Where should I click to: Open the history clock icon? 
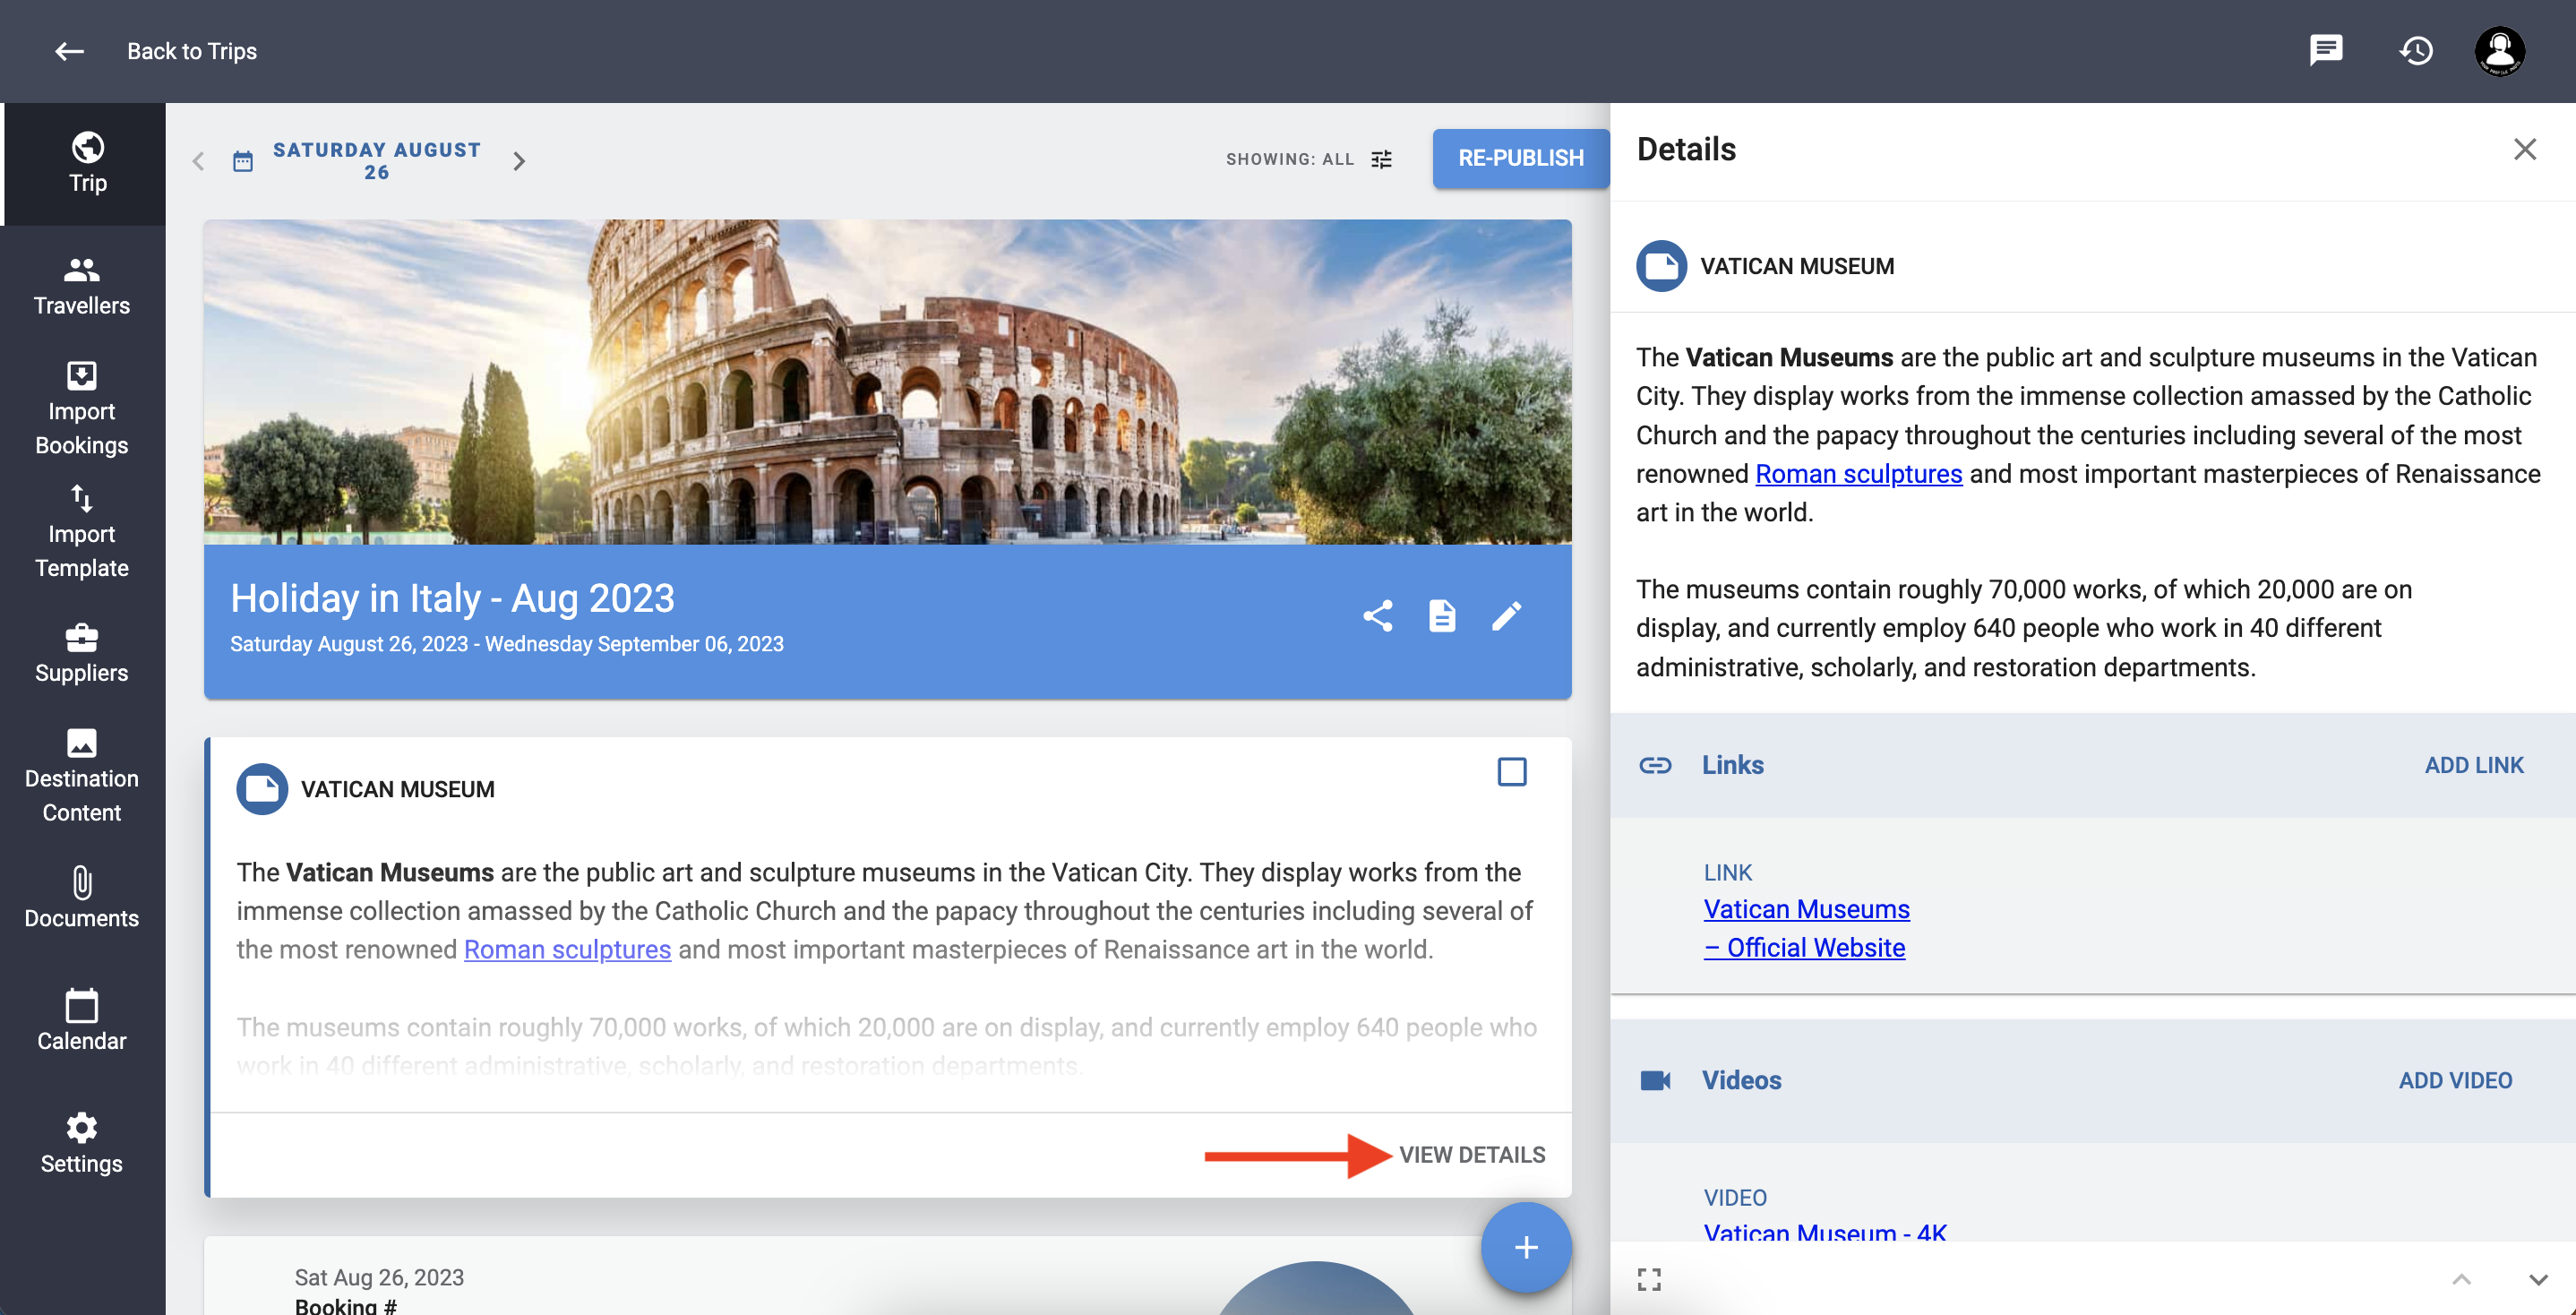coord(2415,50)
